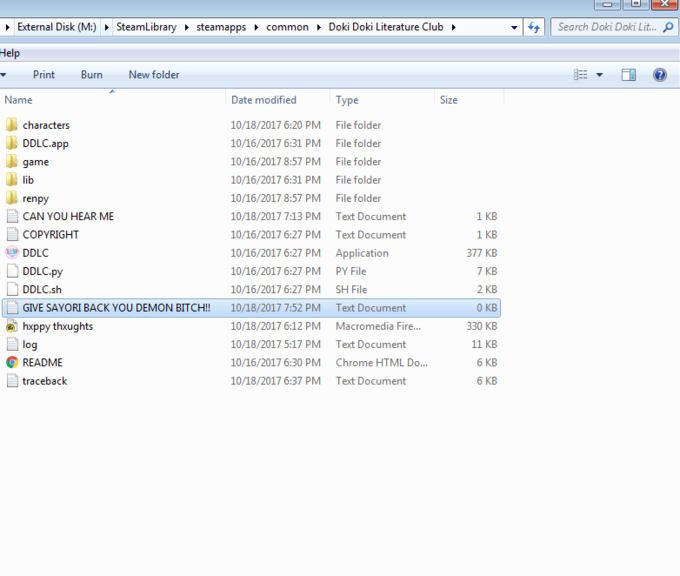Image resolution: width=680 pixels, height=576 pixels.
Task: Select the renpy folder icon
Action: point(12,198)
